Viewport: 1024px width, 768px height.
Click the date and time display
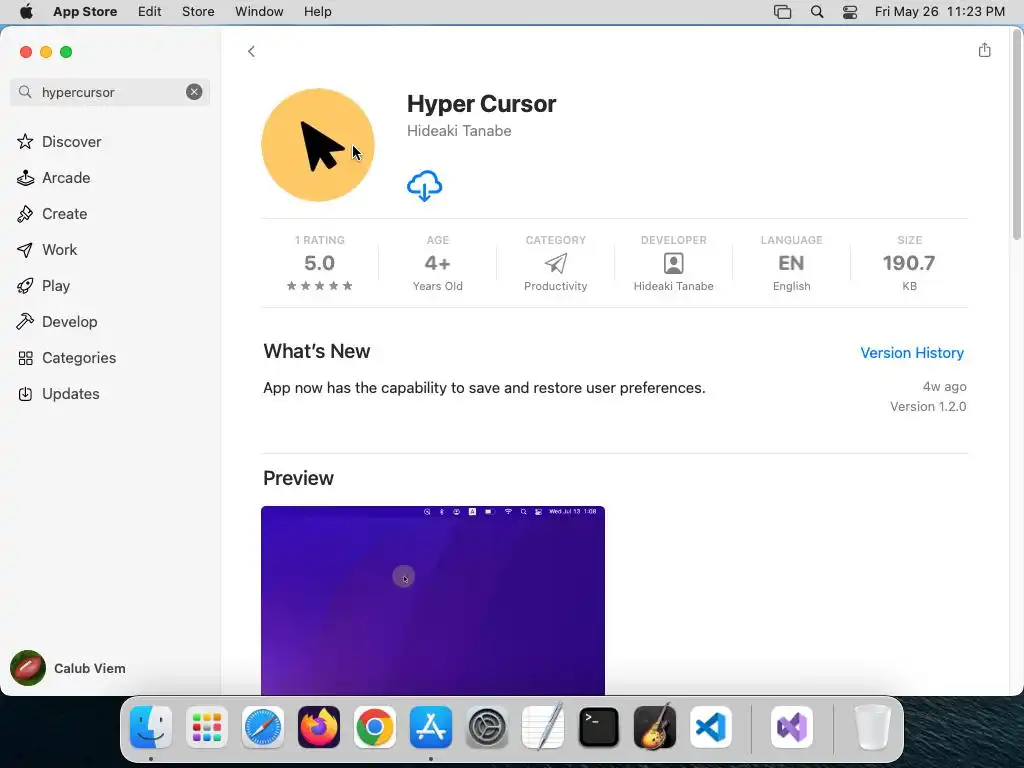click(x=939, y=12)
